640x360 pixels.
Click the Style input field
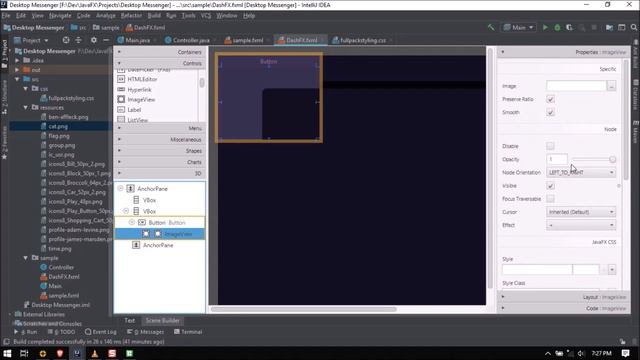[537, 269]
